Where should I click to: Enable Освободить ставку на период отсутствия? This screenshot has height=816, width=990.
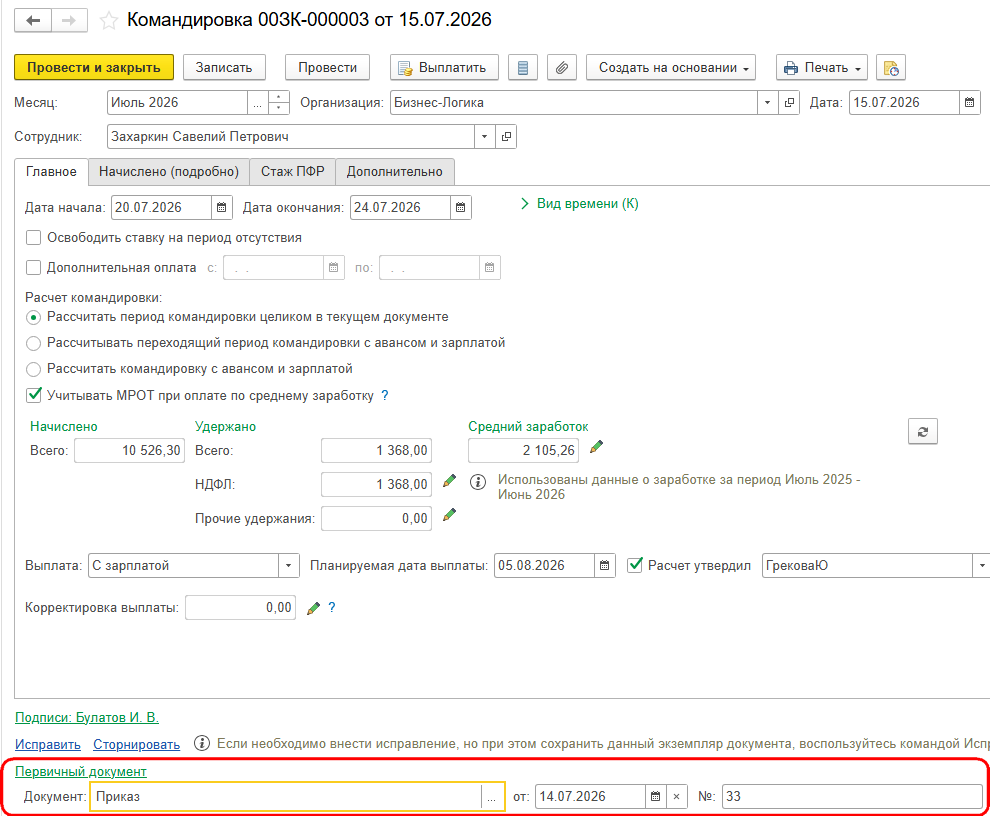(x=33, y=237)
